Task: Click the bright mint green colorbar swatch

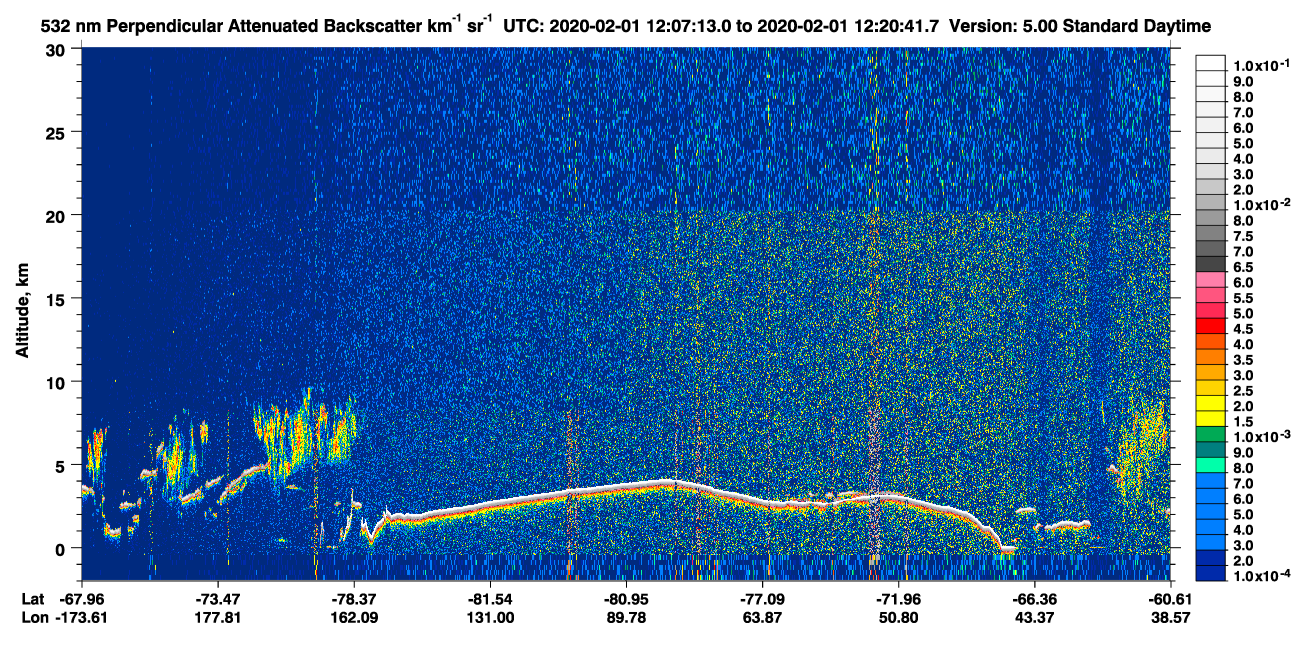Action: (x=1210, y=465)
